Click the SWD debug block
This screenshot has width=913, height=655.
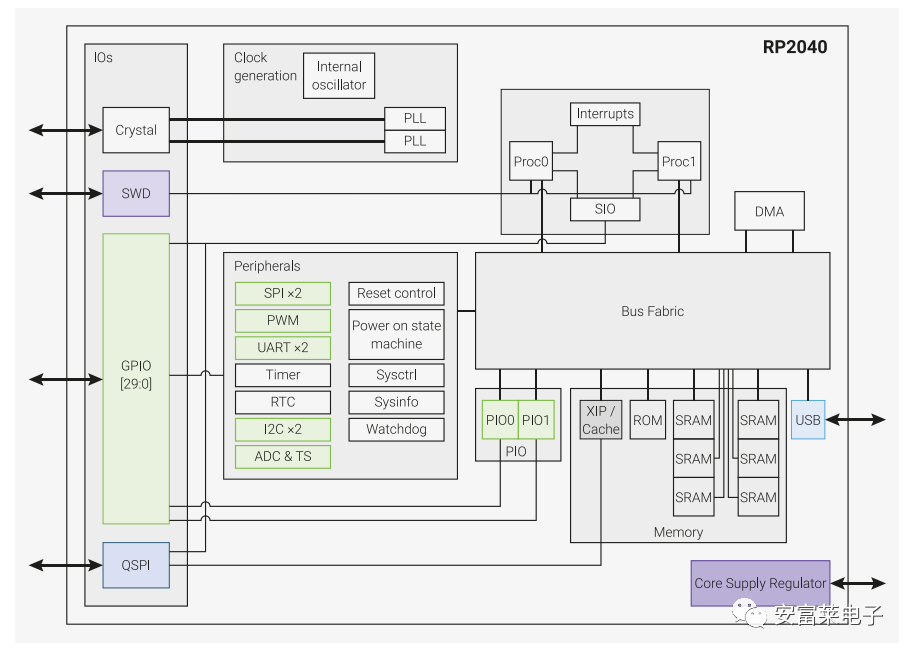click(x=135, y=193)
